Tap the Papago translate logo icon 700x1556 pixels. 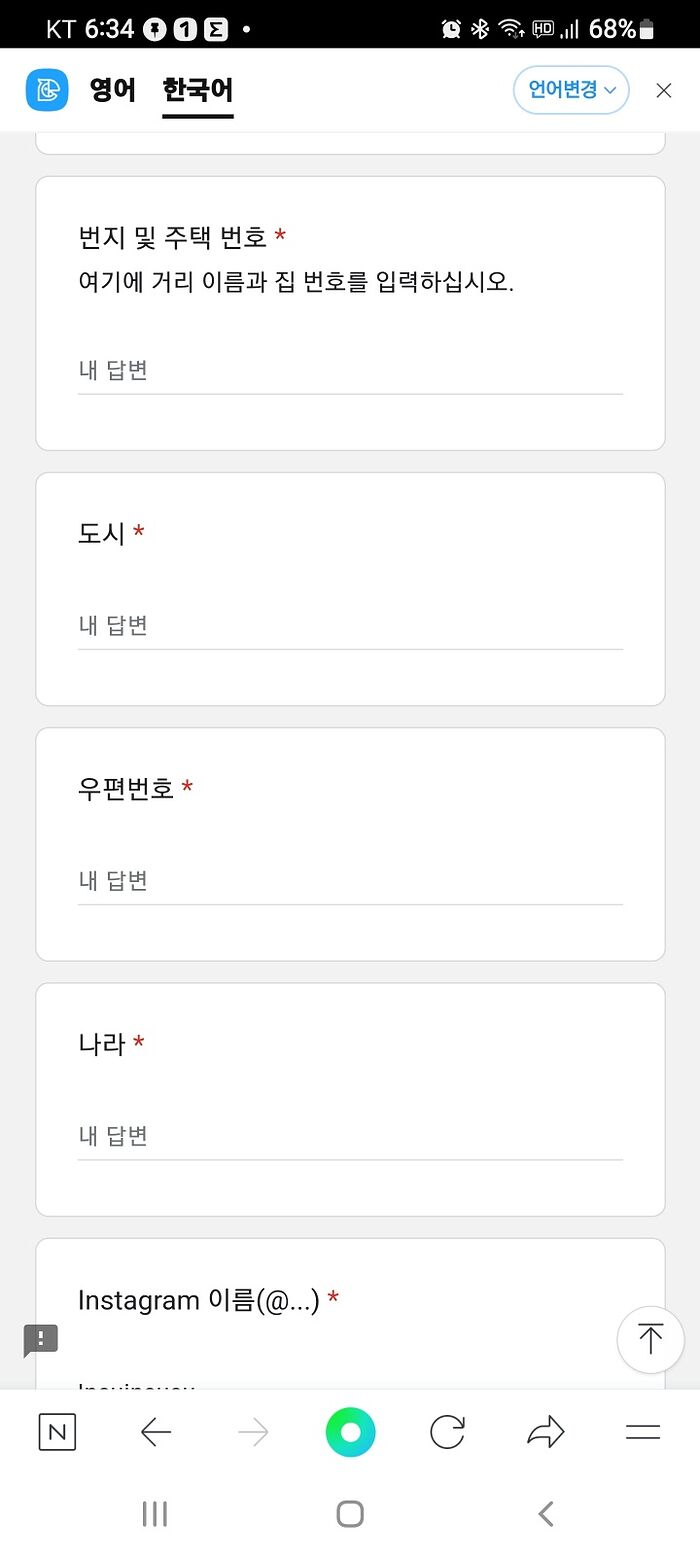[47, 90]
